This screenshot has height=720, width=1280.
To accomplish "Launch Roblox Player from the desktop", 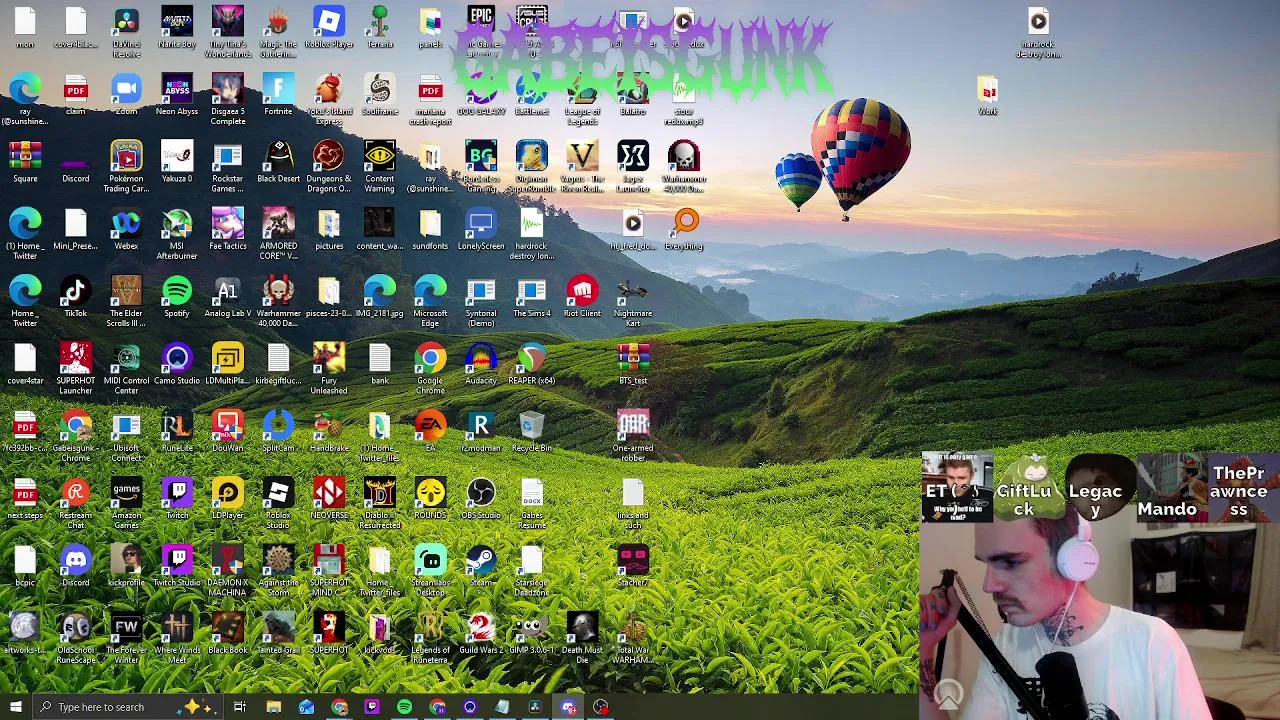I will coord(329,28).
